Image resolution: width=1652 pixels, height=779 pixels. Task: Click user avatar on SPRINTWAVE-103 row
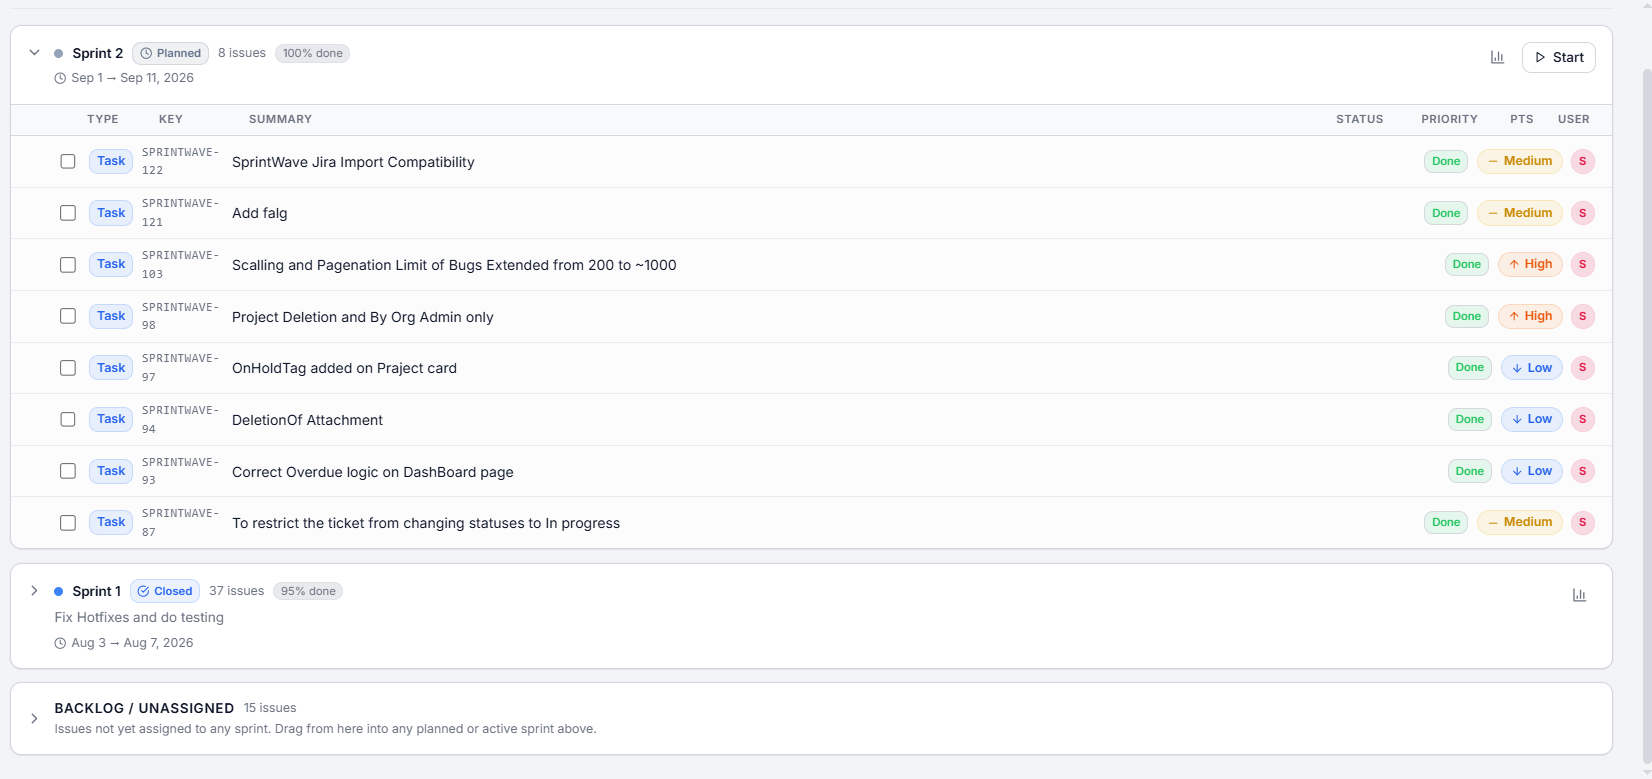click(1582, 264)
